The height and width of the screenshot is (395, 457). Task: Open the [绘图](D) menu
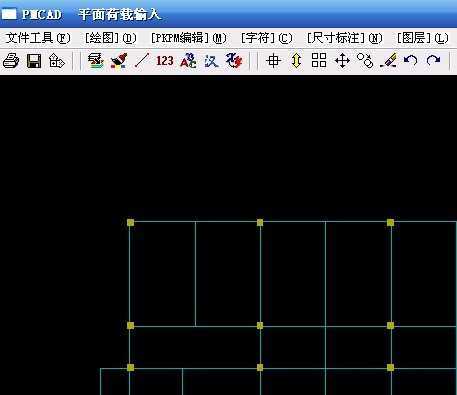click(111, 38)
